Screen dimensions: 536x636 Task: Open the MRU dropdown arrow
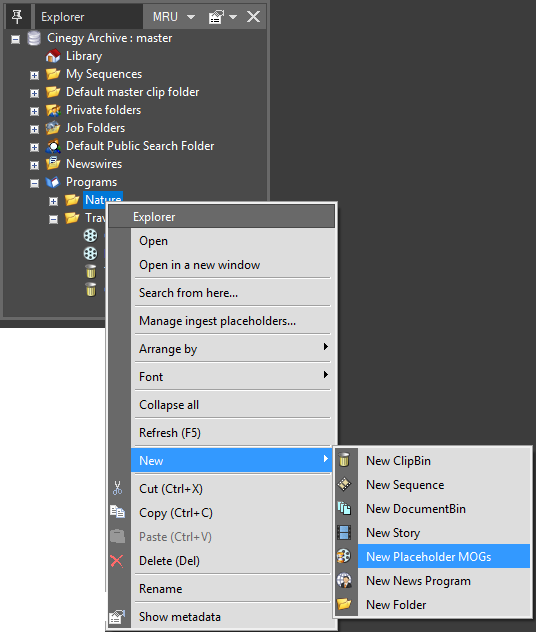coord(191,17)
